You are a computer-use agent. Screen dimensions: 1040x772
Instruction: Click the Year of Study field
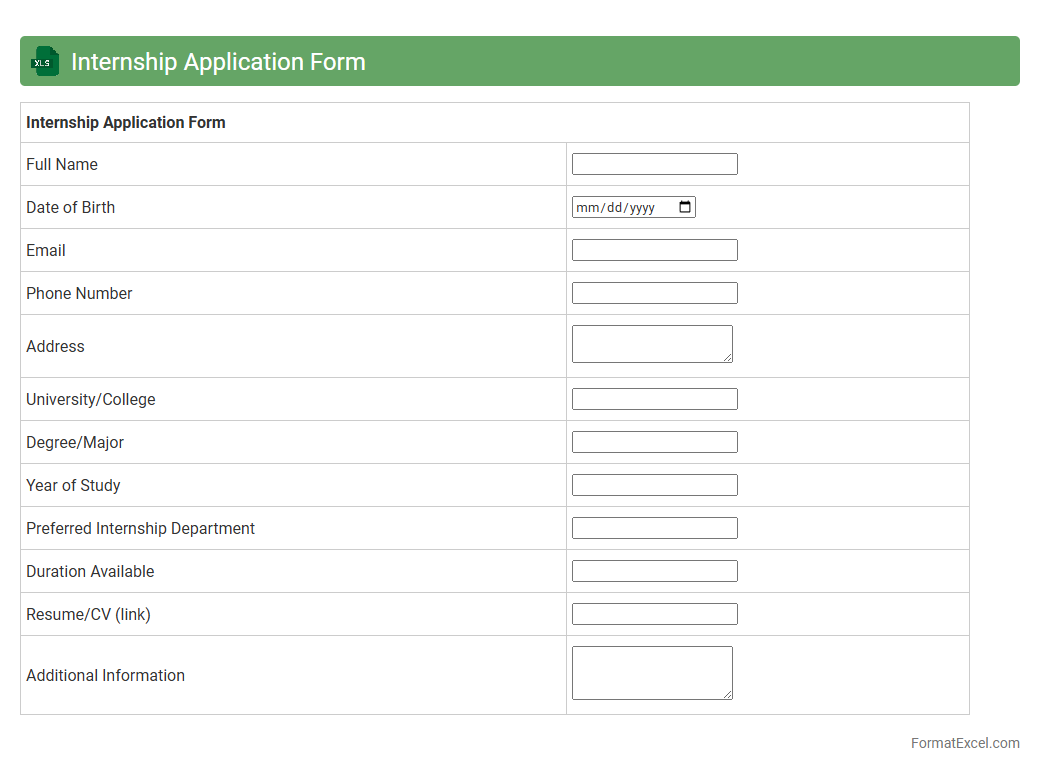(654, 485)
